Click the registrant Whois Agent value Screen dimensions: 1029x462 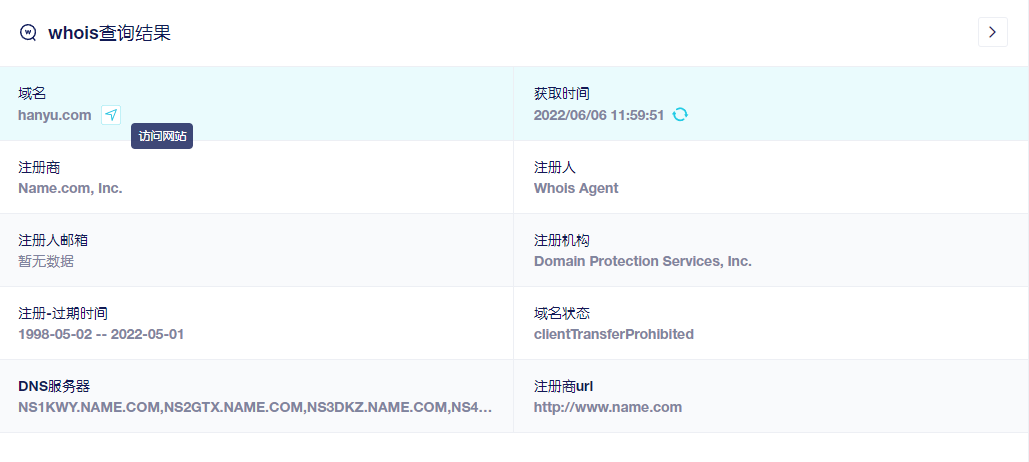[576, 188]
